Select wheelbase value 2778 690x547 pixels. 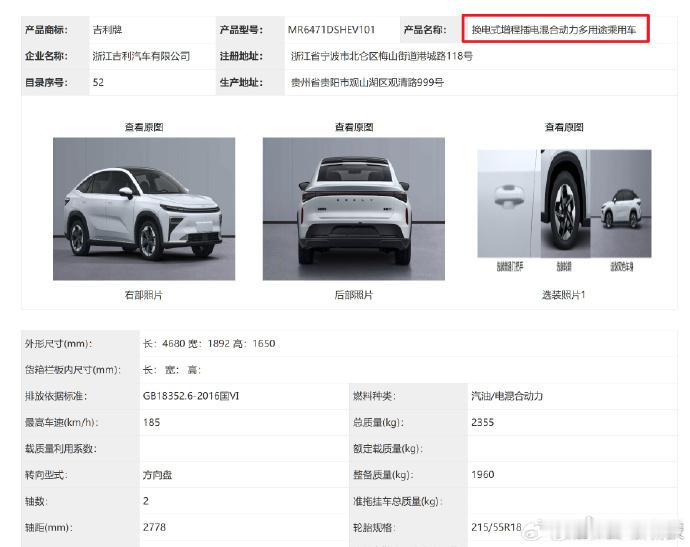[154, 527]
